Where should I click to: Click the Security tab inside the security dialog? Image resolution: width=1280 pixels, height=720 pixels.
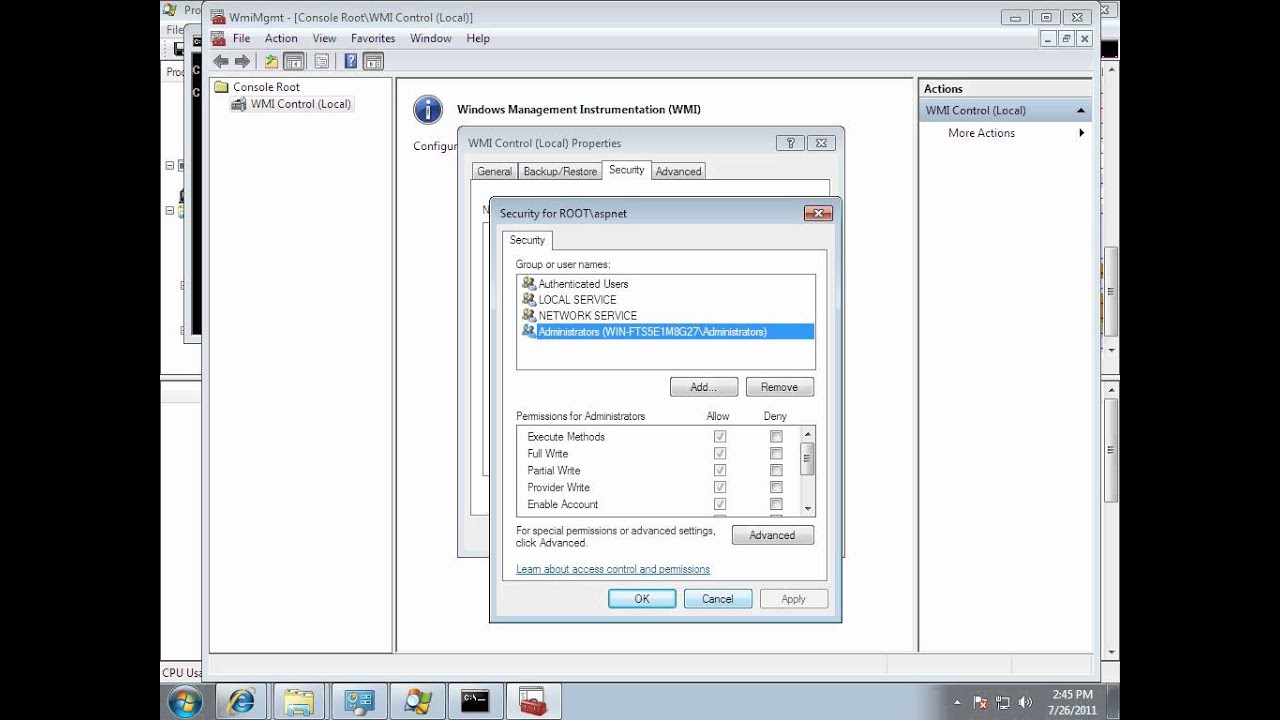[527, 240]
